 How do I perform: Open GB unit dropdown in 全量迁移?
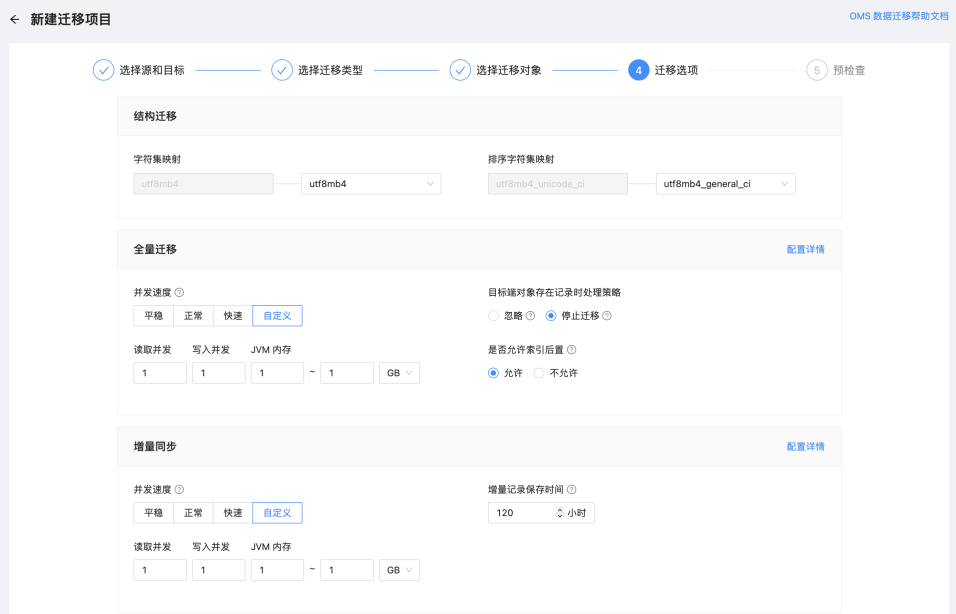point(399,373)
